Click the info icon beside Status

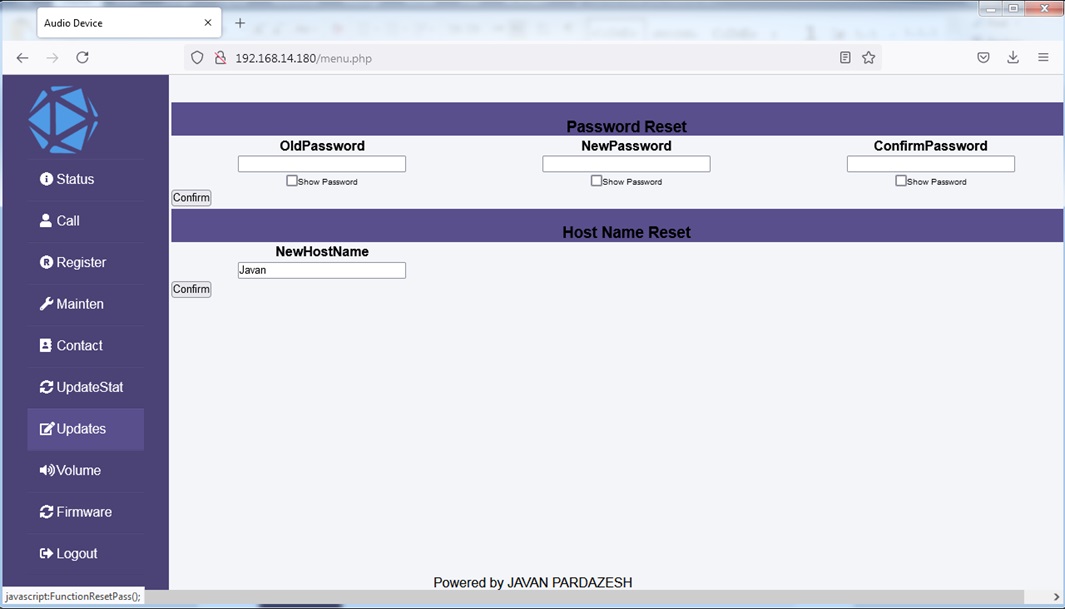[x=46, y=179]
